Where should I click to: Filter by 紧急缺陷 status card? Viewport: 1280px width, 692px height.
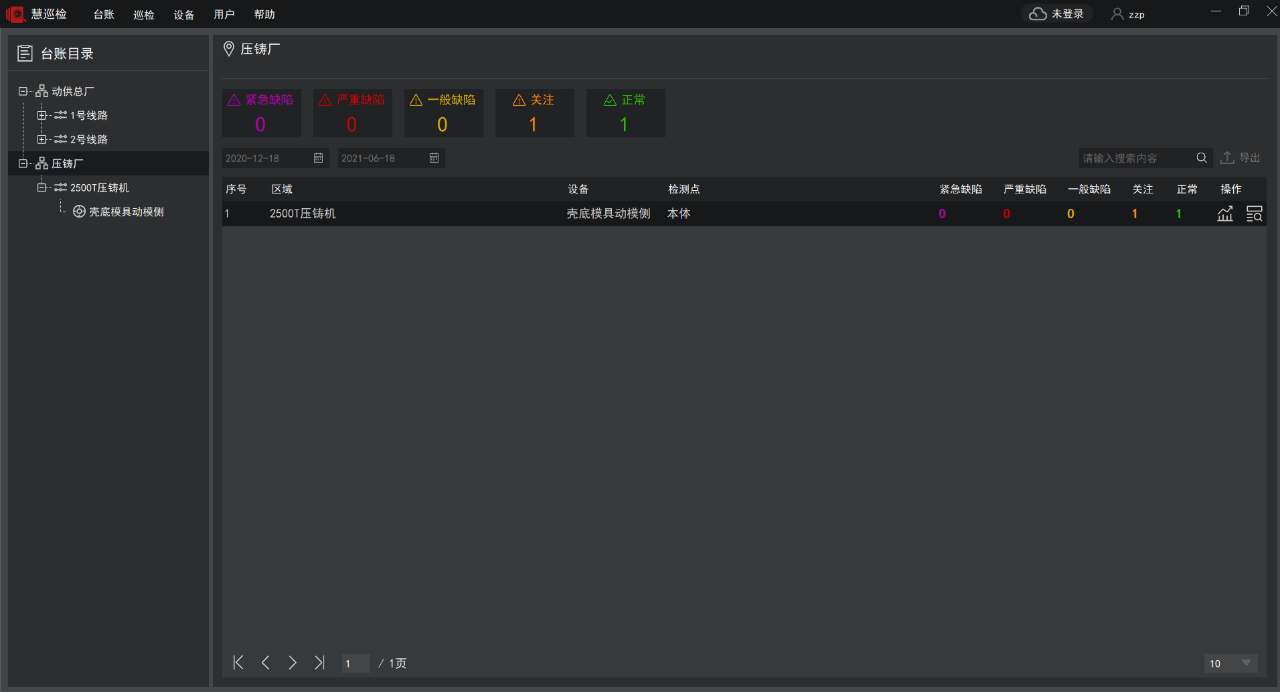261,113
